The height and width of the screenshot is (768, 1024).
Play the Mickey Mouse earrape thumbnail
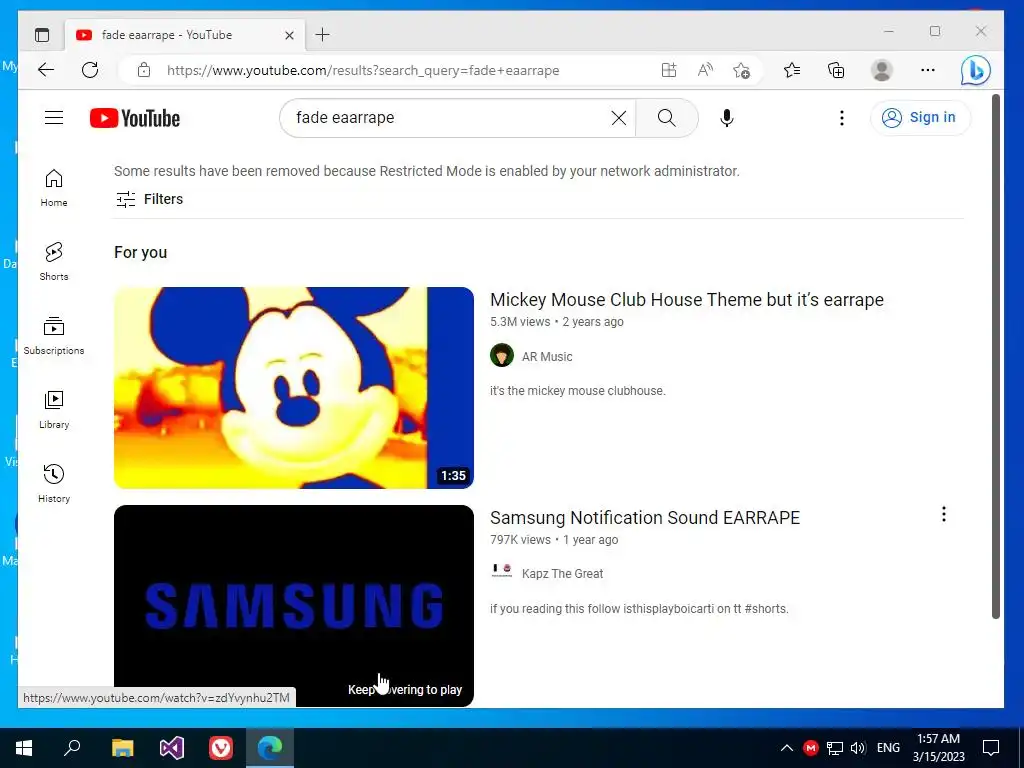coord(294,388)
